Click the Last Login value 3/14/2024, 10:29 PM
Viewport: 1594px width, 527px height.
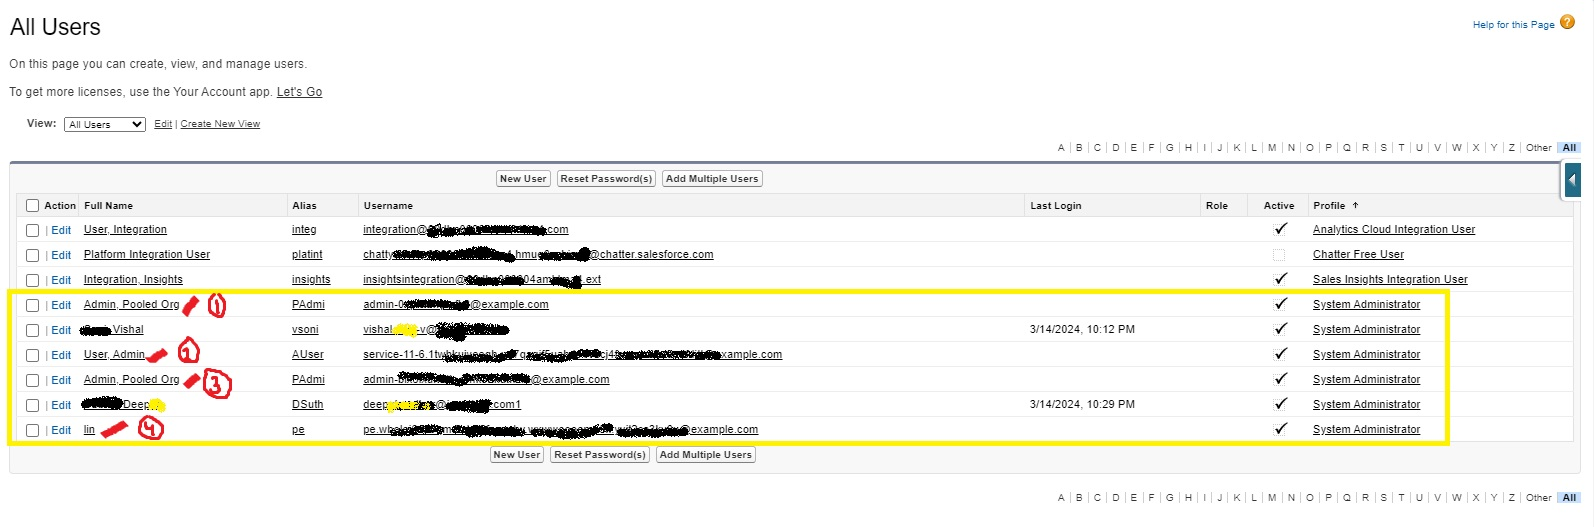1082,405
